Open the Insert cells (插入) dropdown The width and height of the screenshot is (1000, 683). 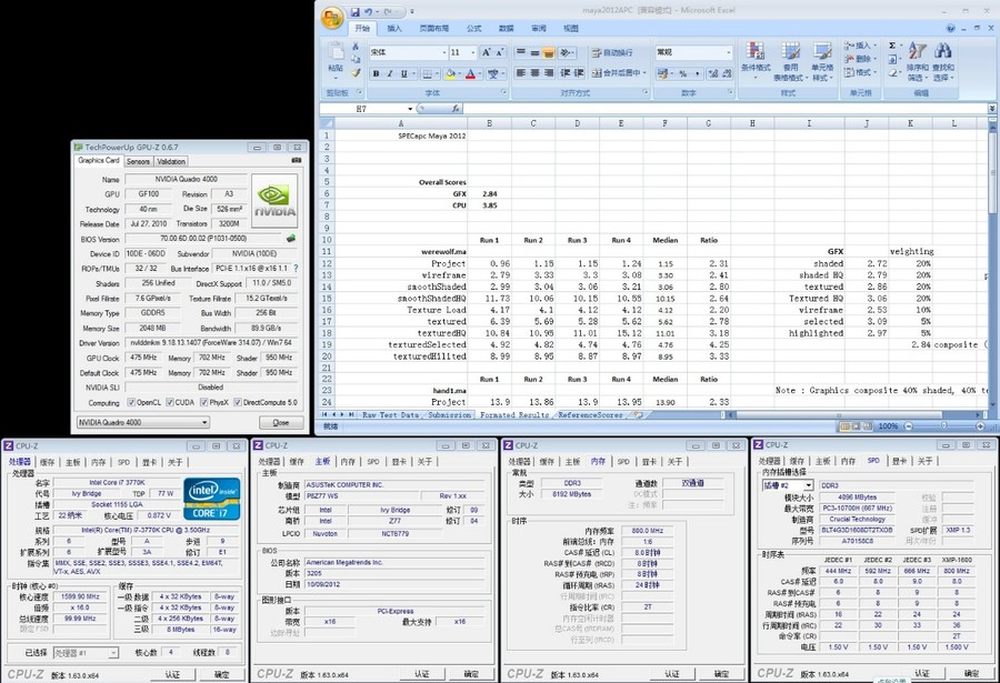(x=860, y=46)
